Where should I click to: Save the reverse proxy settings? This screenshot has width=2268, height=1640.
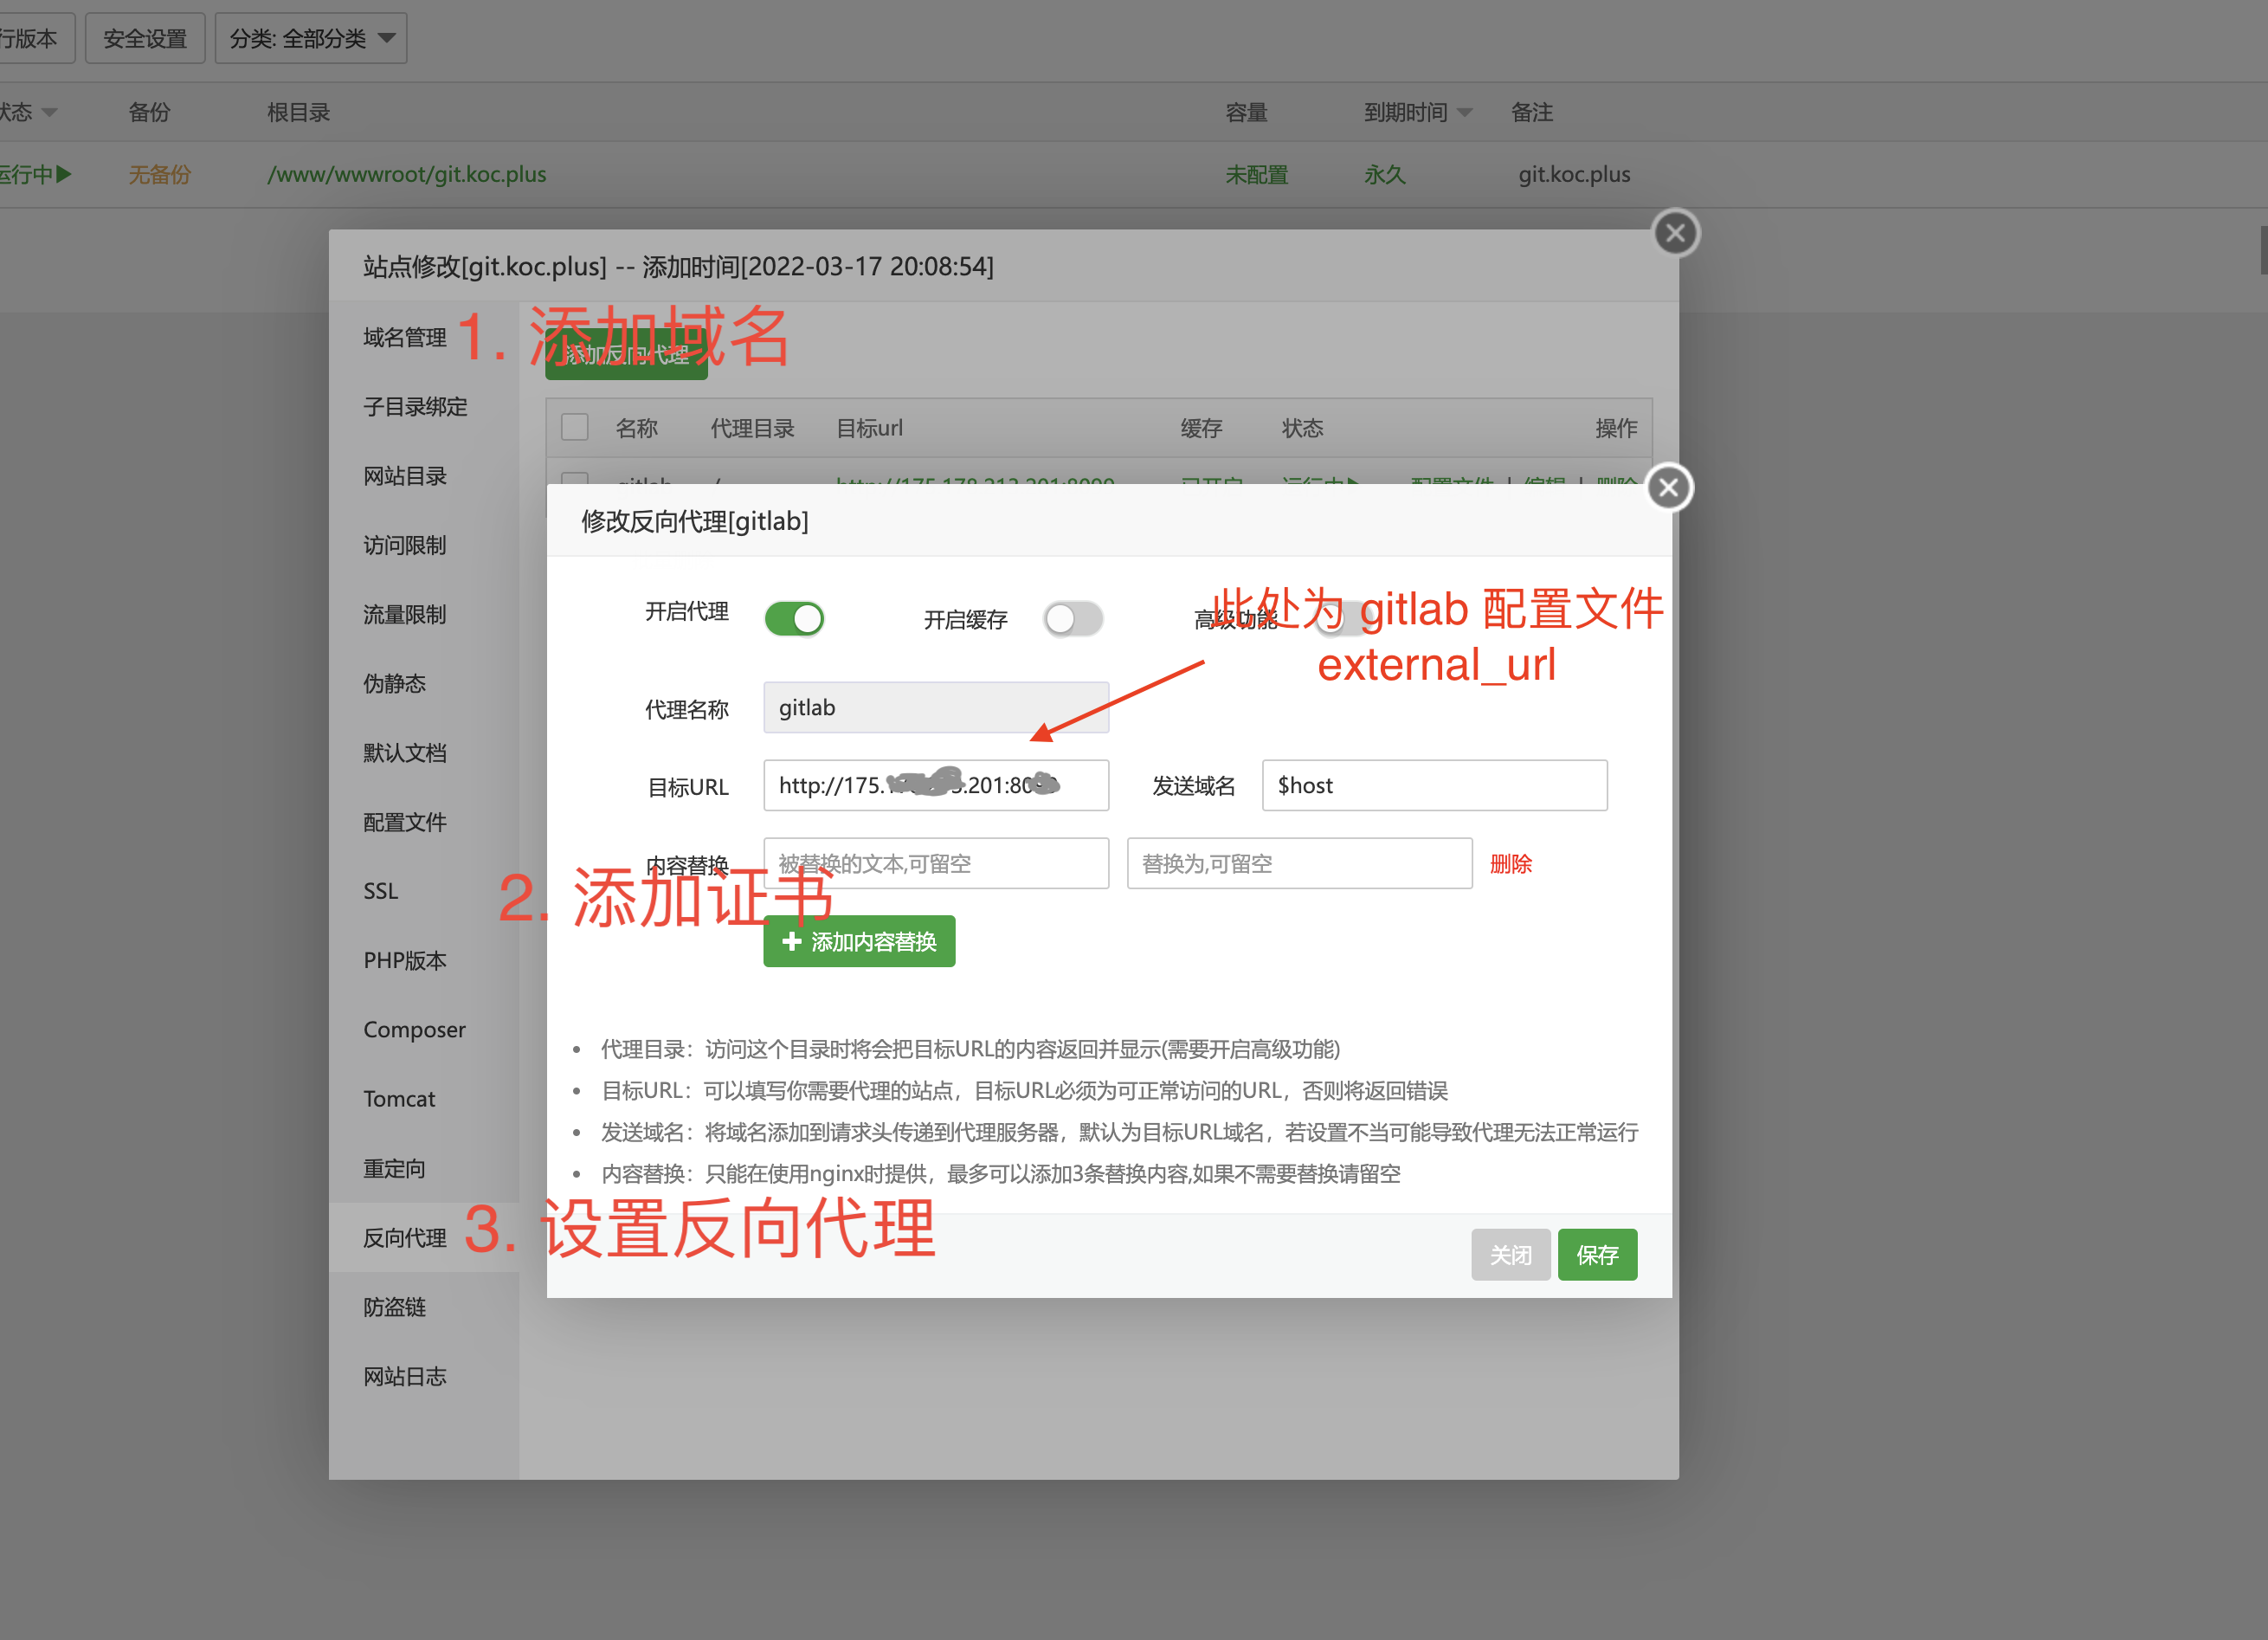coord(1597,1255)
